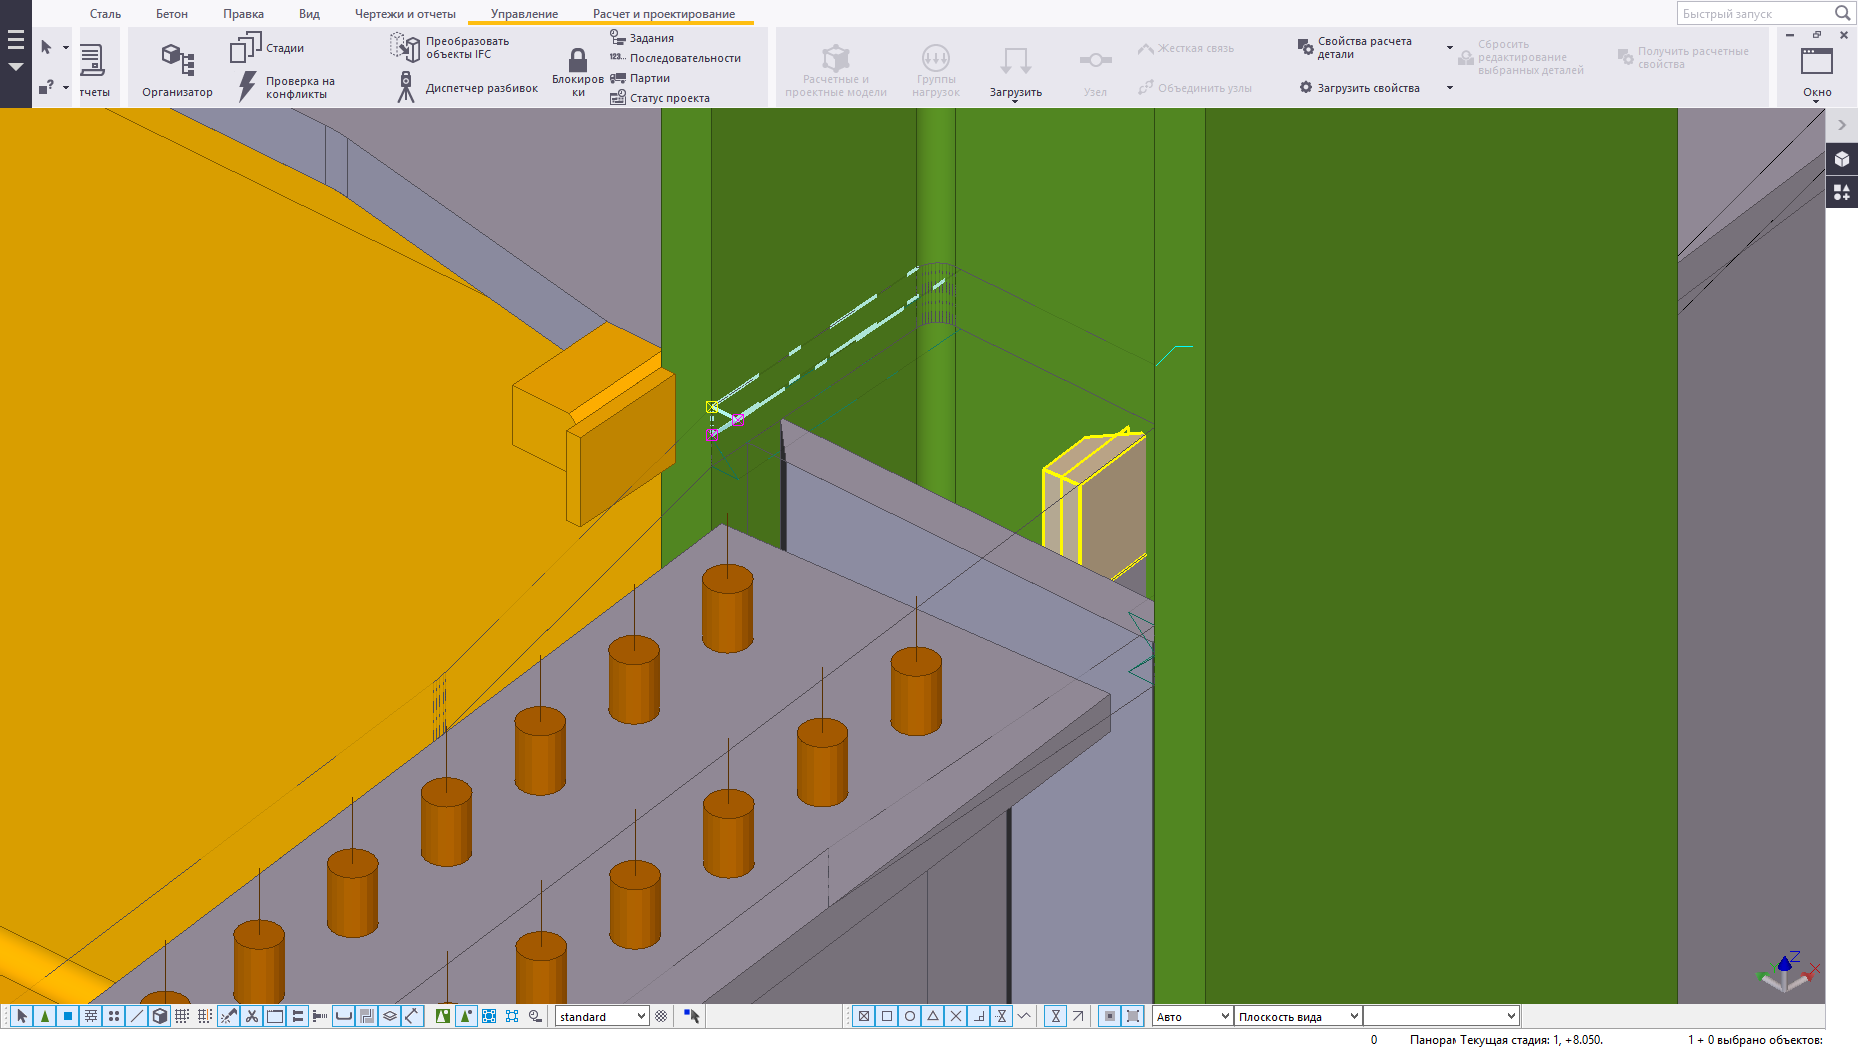Switch to the Сталь ribbon tab
The image size is (1858, 1050).
coord(105,14)
